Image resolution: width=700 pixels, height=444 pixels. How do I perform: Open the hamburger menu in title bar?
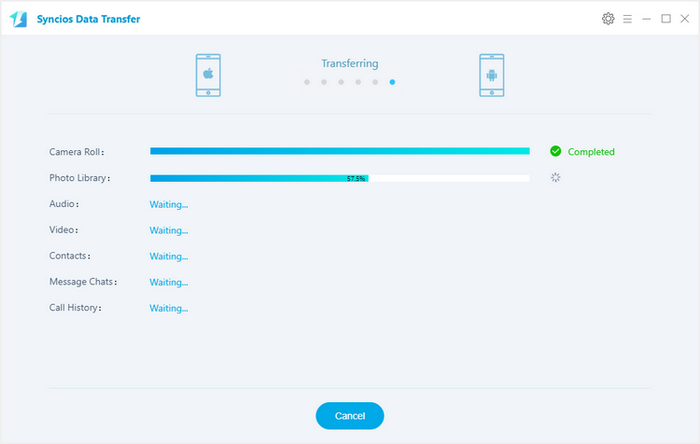(627, 19)
